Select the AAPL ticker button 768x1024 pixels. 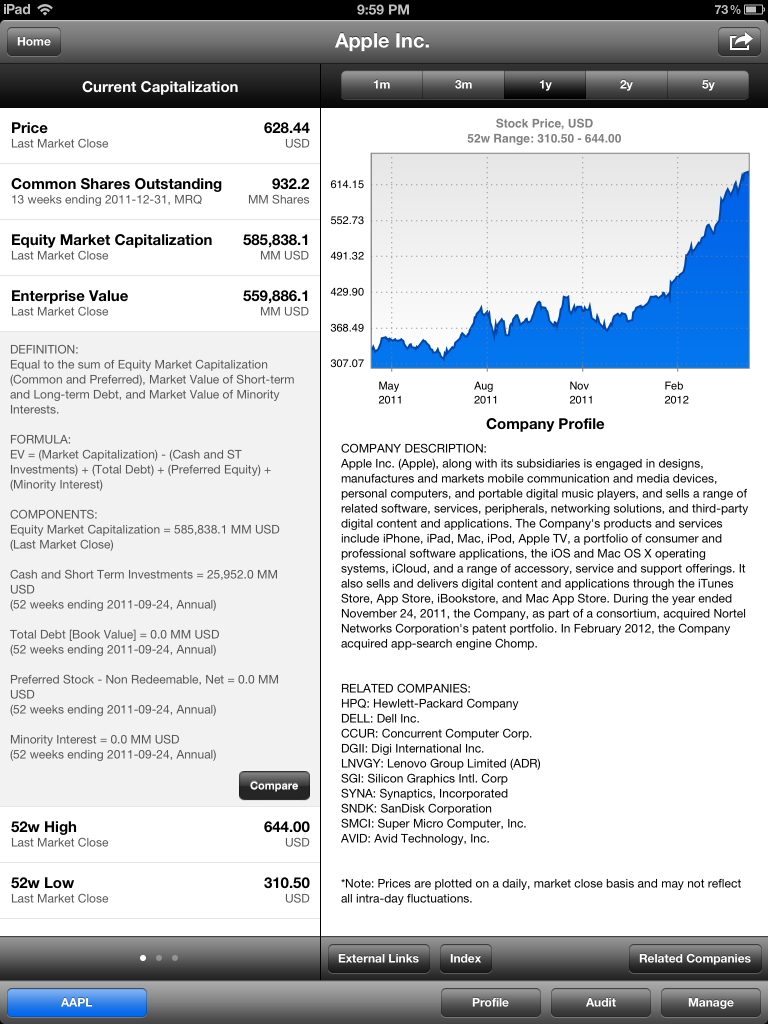point(76,1002)
